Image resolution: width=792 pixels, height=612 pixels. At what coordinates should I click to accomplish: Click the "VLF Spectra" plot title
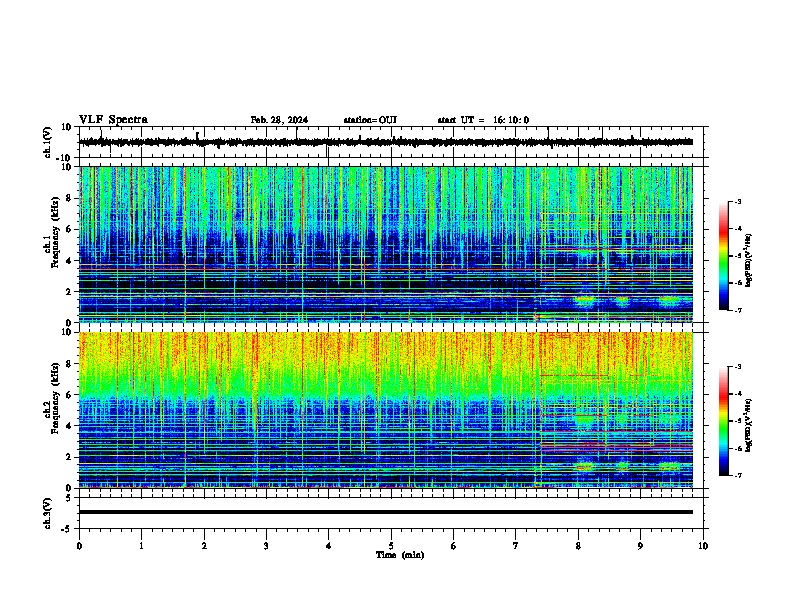pos(113,120)
